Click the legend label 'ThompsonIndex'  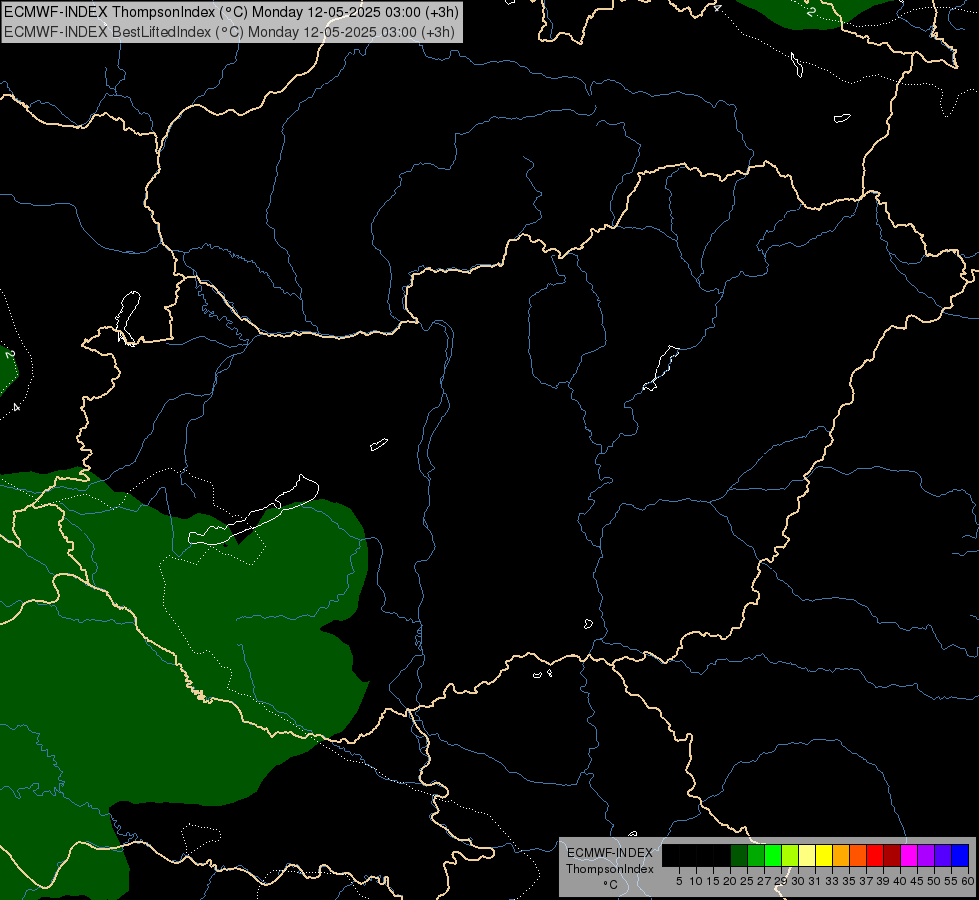pos(609,869)
